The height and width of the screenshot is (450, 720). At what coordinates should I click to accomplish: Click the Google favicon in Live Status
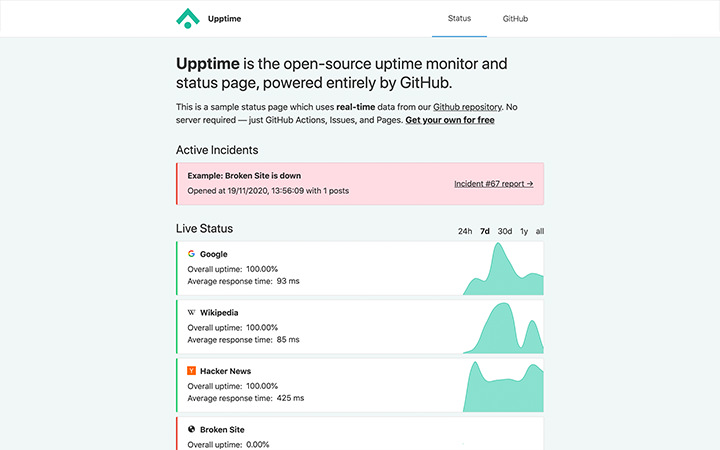tap(191, 254)
